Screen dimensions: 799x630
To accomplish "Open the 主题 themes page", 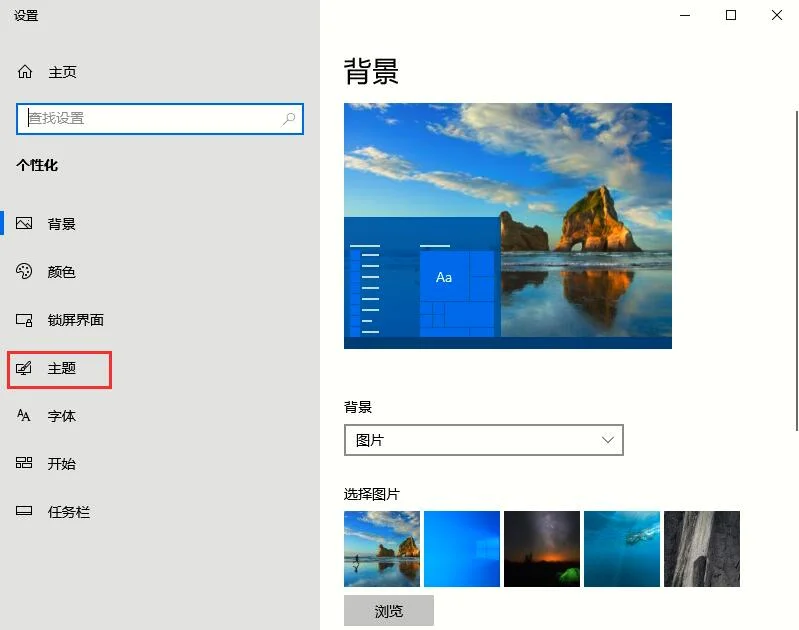I will point(62,368).
